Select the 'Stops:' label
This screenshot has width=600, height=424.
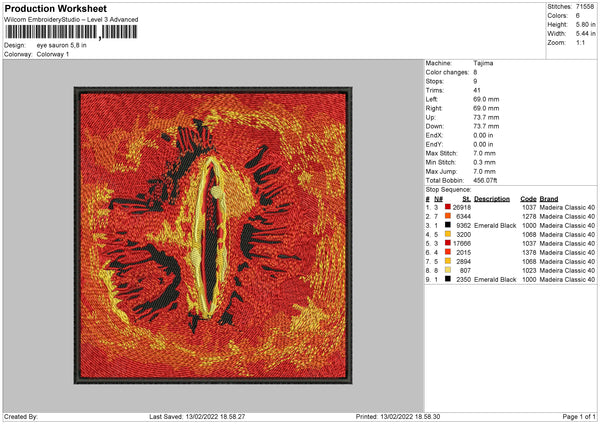pyautogui.click(x=435, y=81)
